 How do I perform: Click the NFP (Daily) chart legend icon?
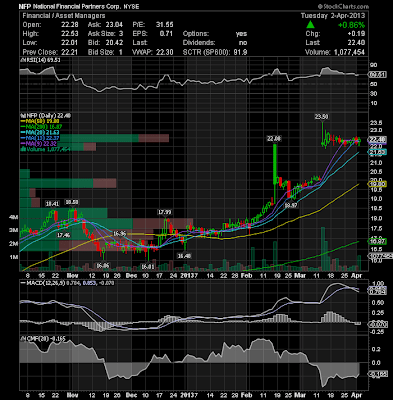22,115
